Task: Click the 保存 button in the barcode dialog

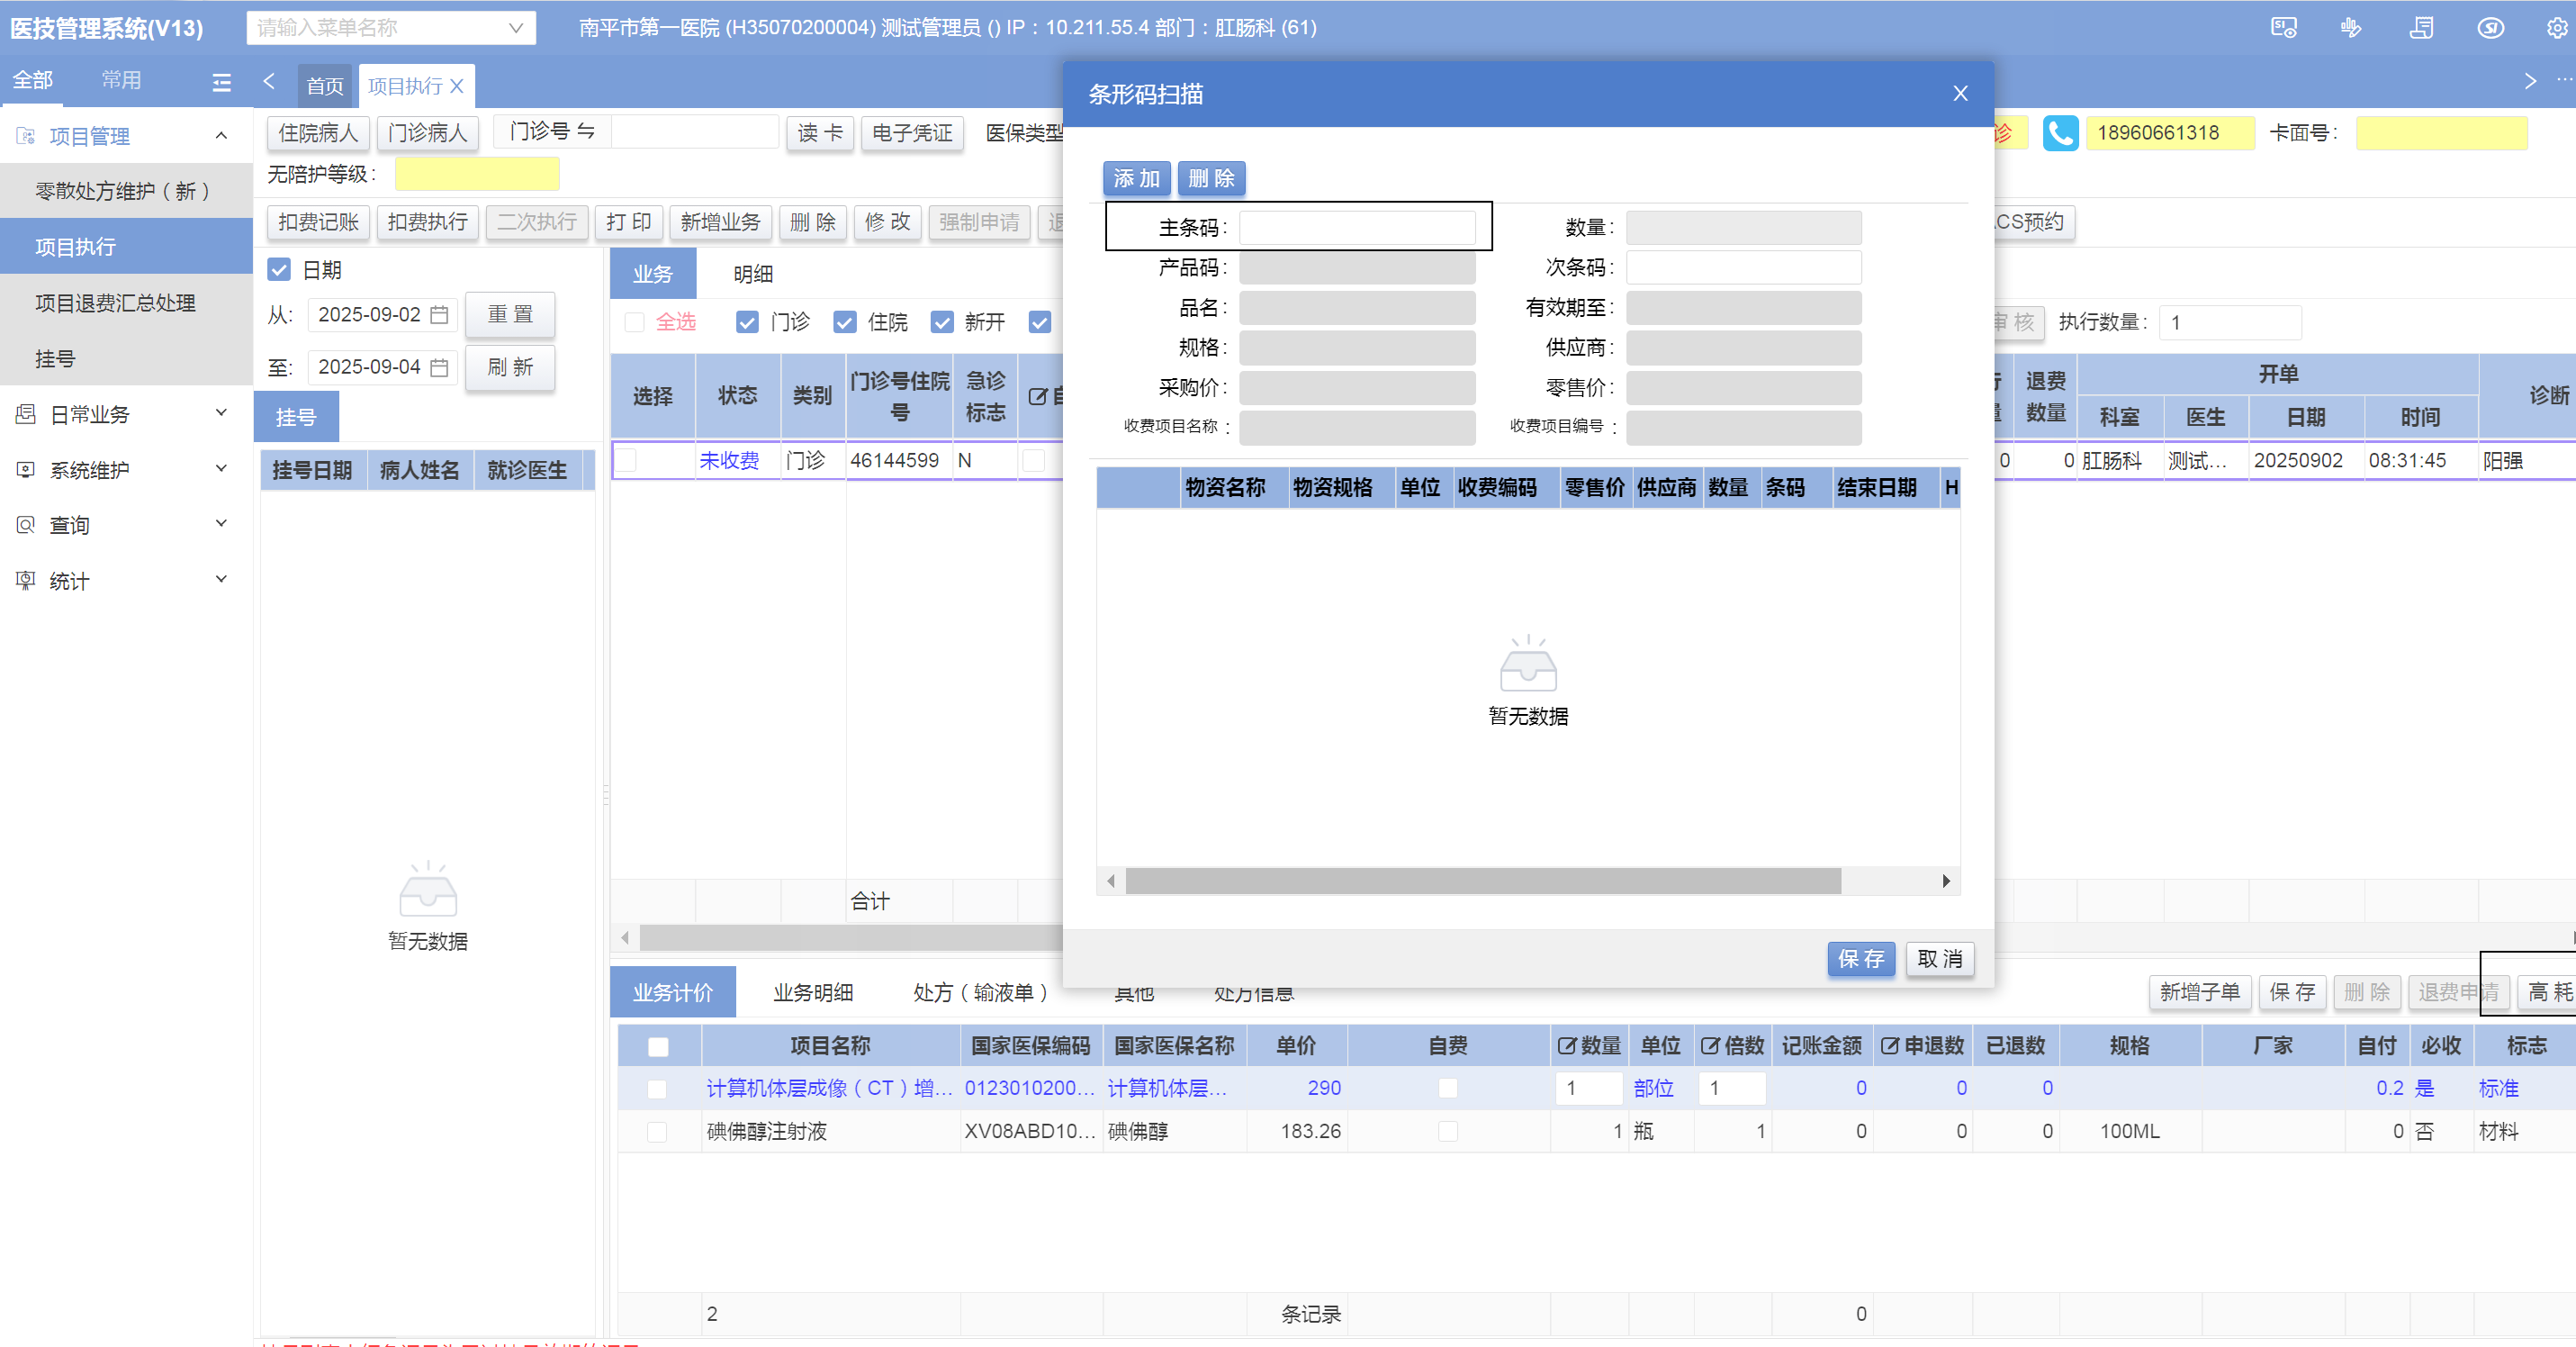Action: tap(1860, 959)
